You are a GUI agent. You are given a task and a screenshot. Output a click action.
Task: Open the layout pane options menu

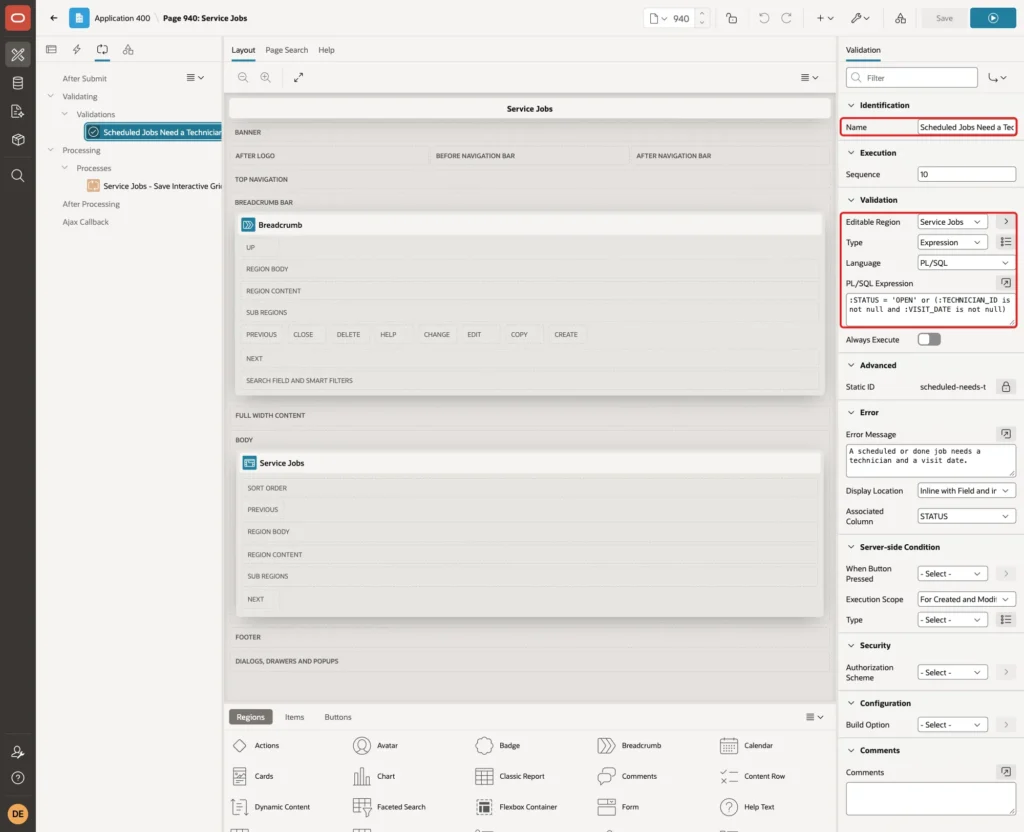(810, 78)
